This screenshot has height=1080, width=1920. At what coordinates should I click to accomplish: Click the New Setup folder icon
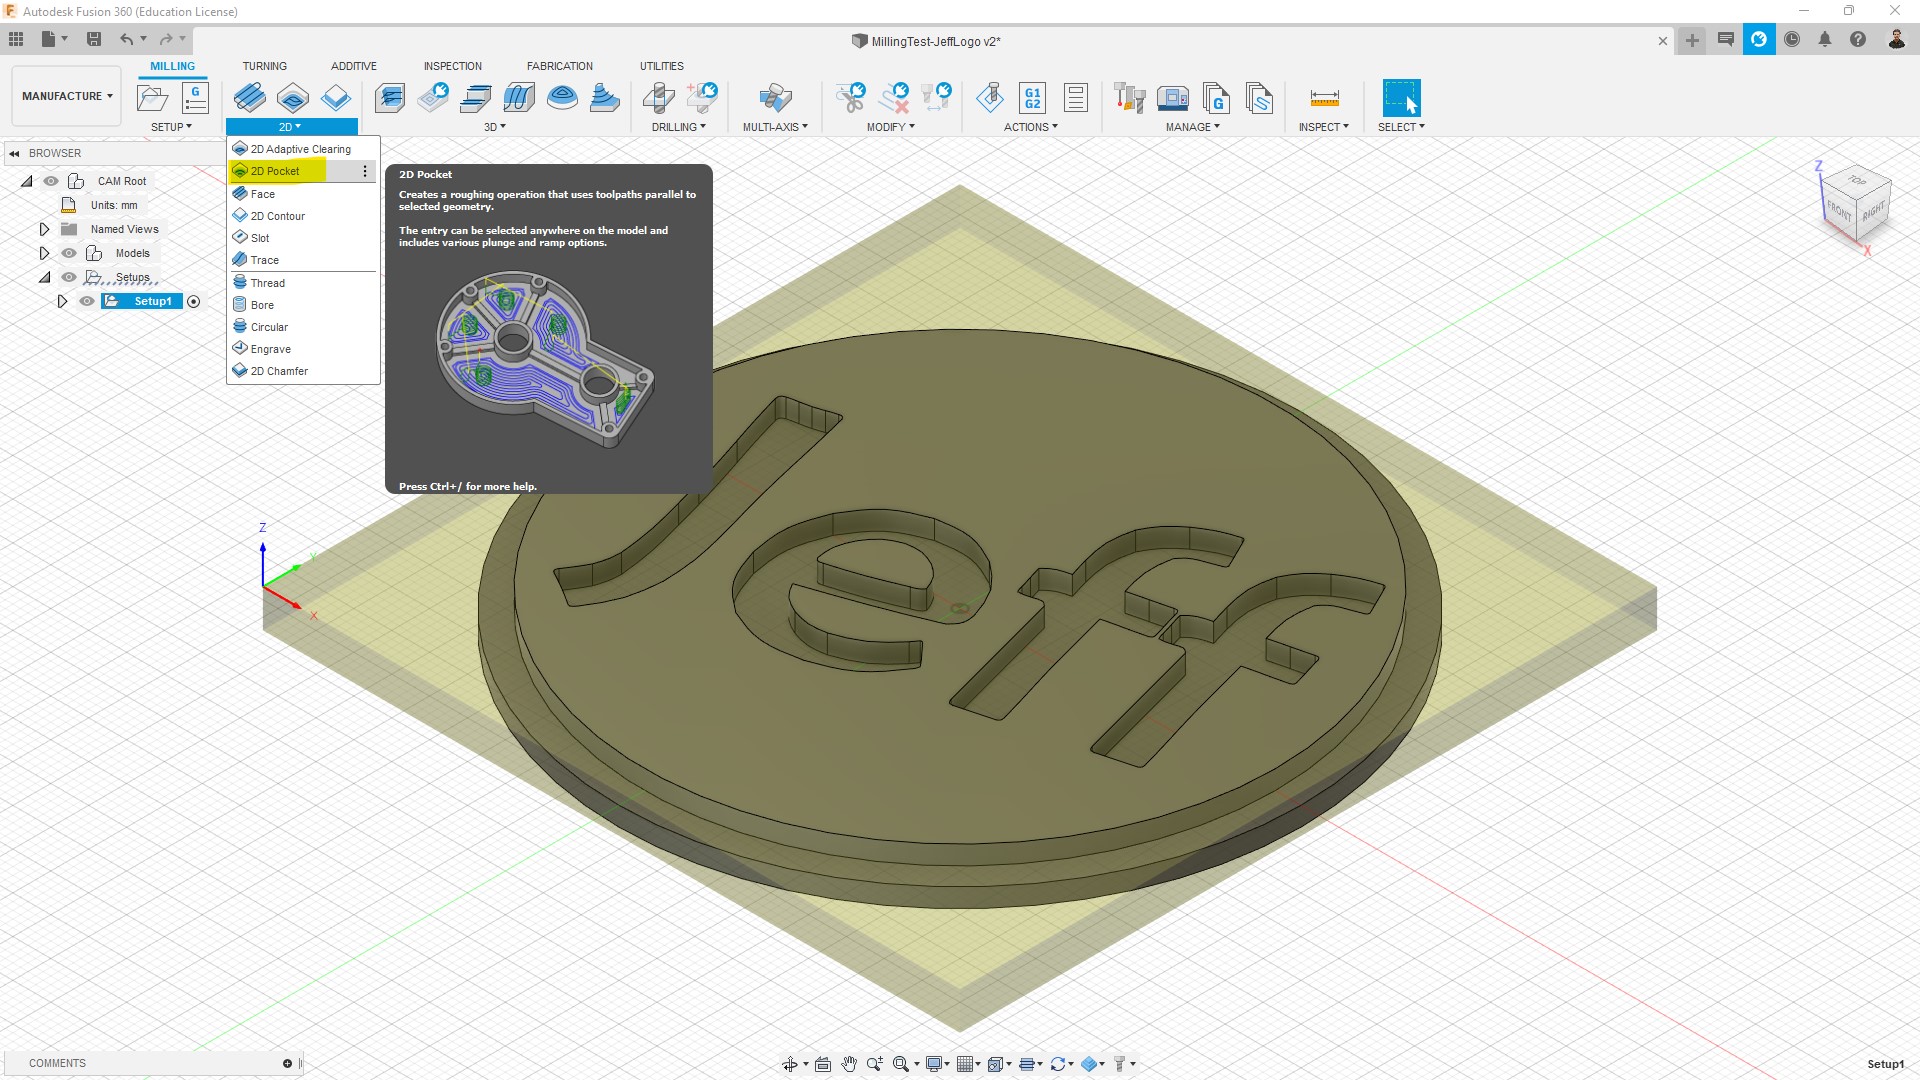[x=152, y=97]
